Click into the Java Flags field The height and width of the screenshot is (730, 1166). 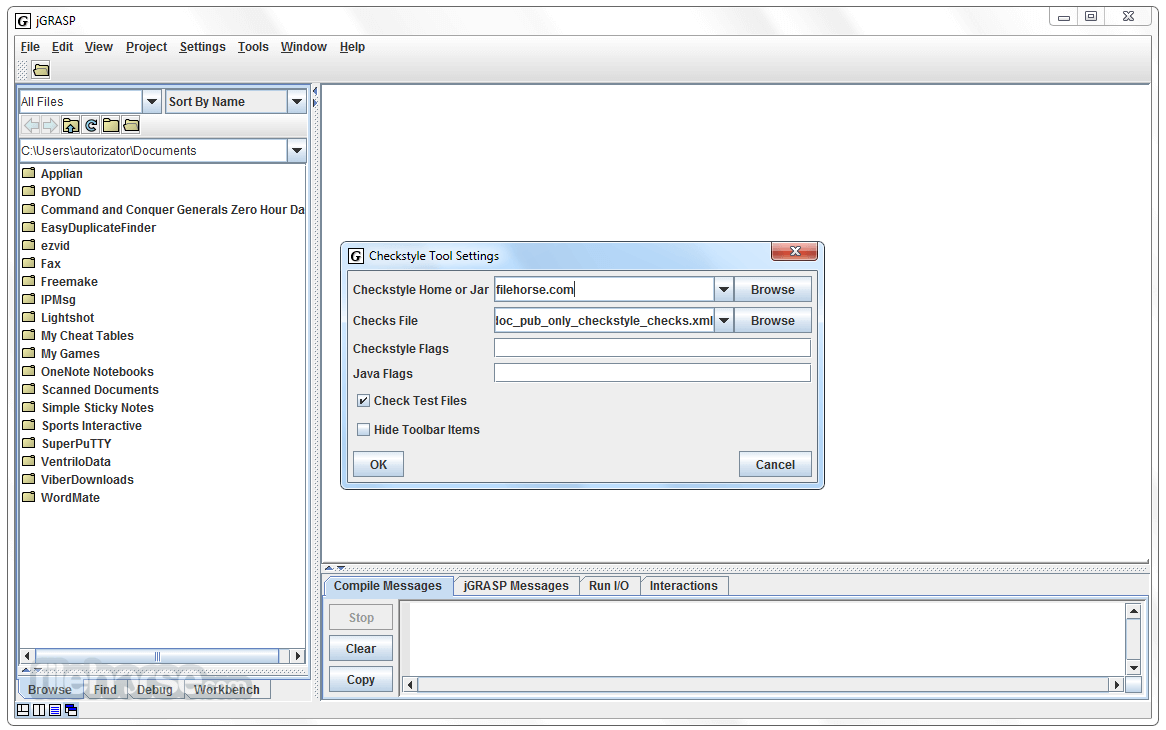point(652,373)
